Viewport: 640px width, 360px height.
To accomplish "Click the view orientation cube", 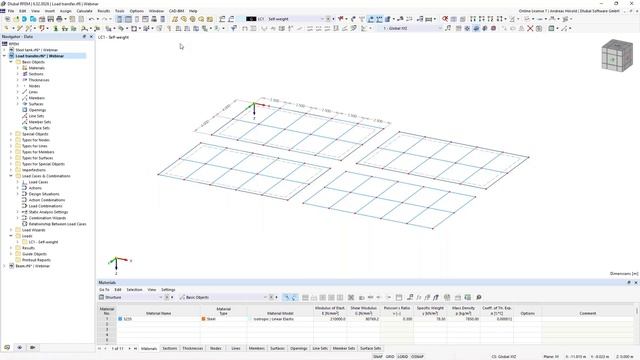I will pos(617,56).
